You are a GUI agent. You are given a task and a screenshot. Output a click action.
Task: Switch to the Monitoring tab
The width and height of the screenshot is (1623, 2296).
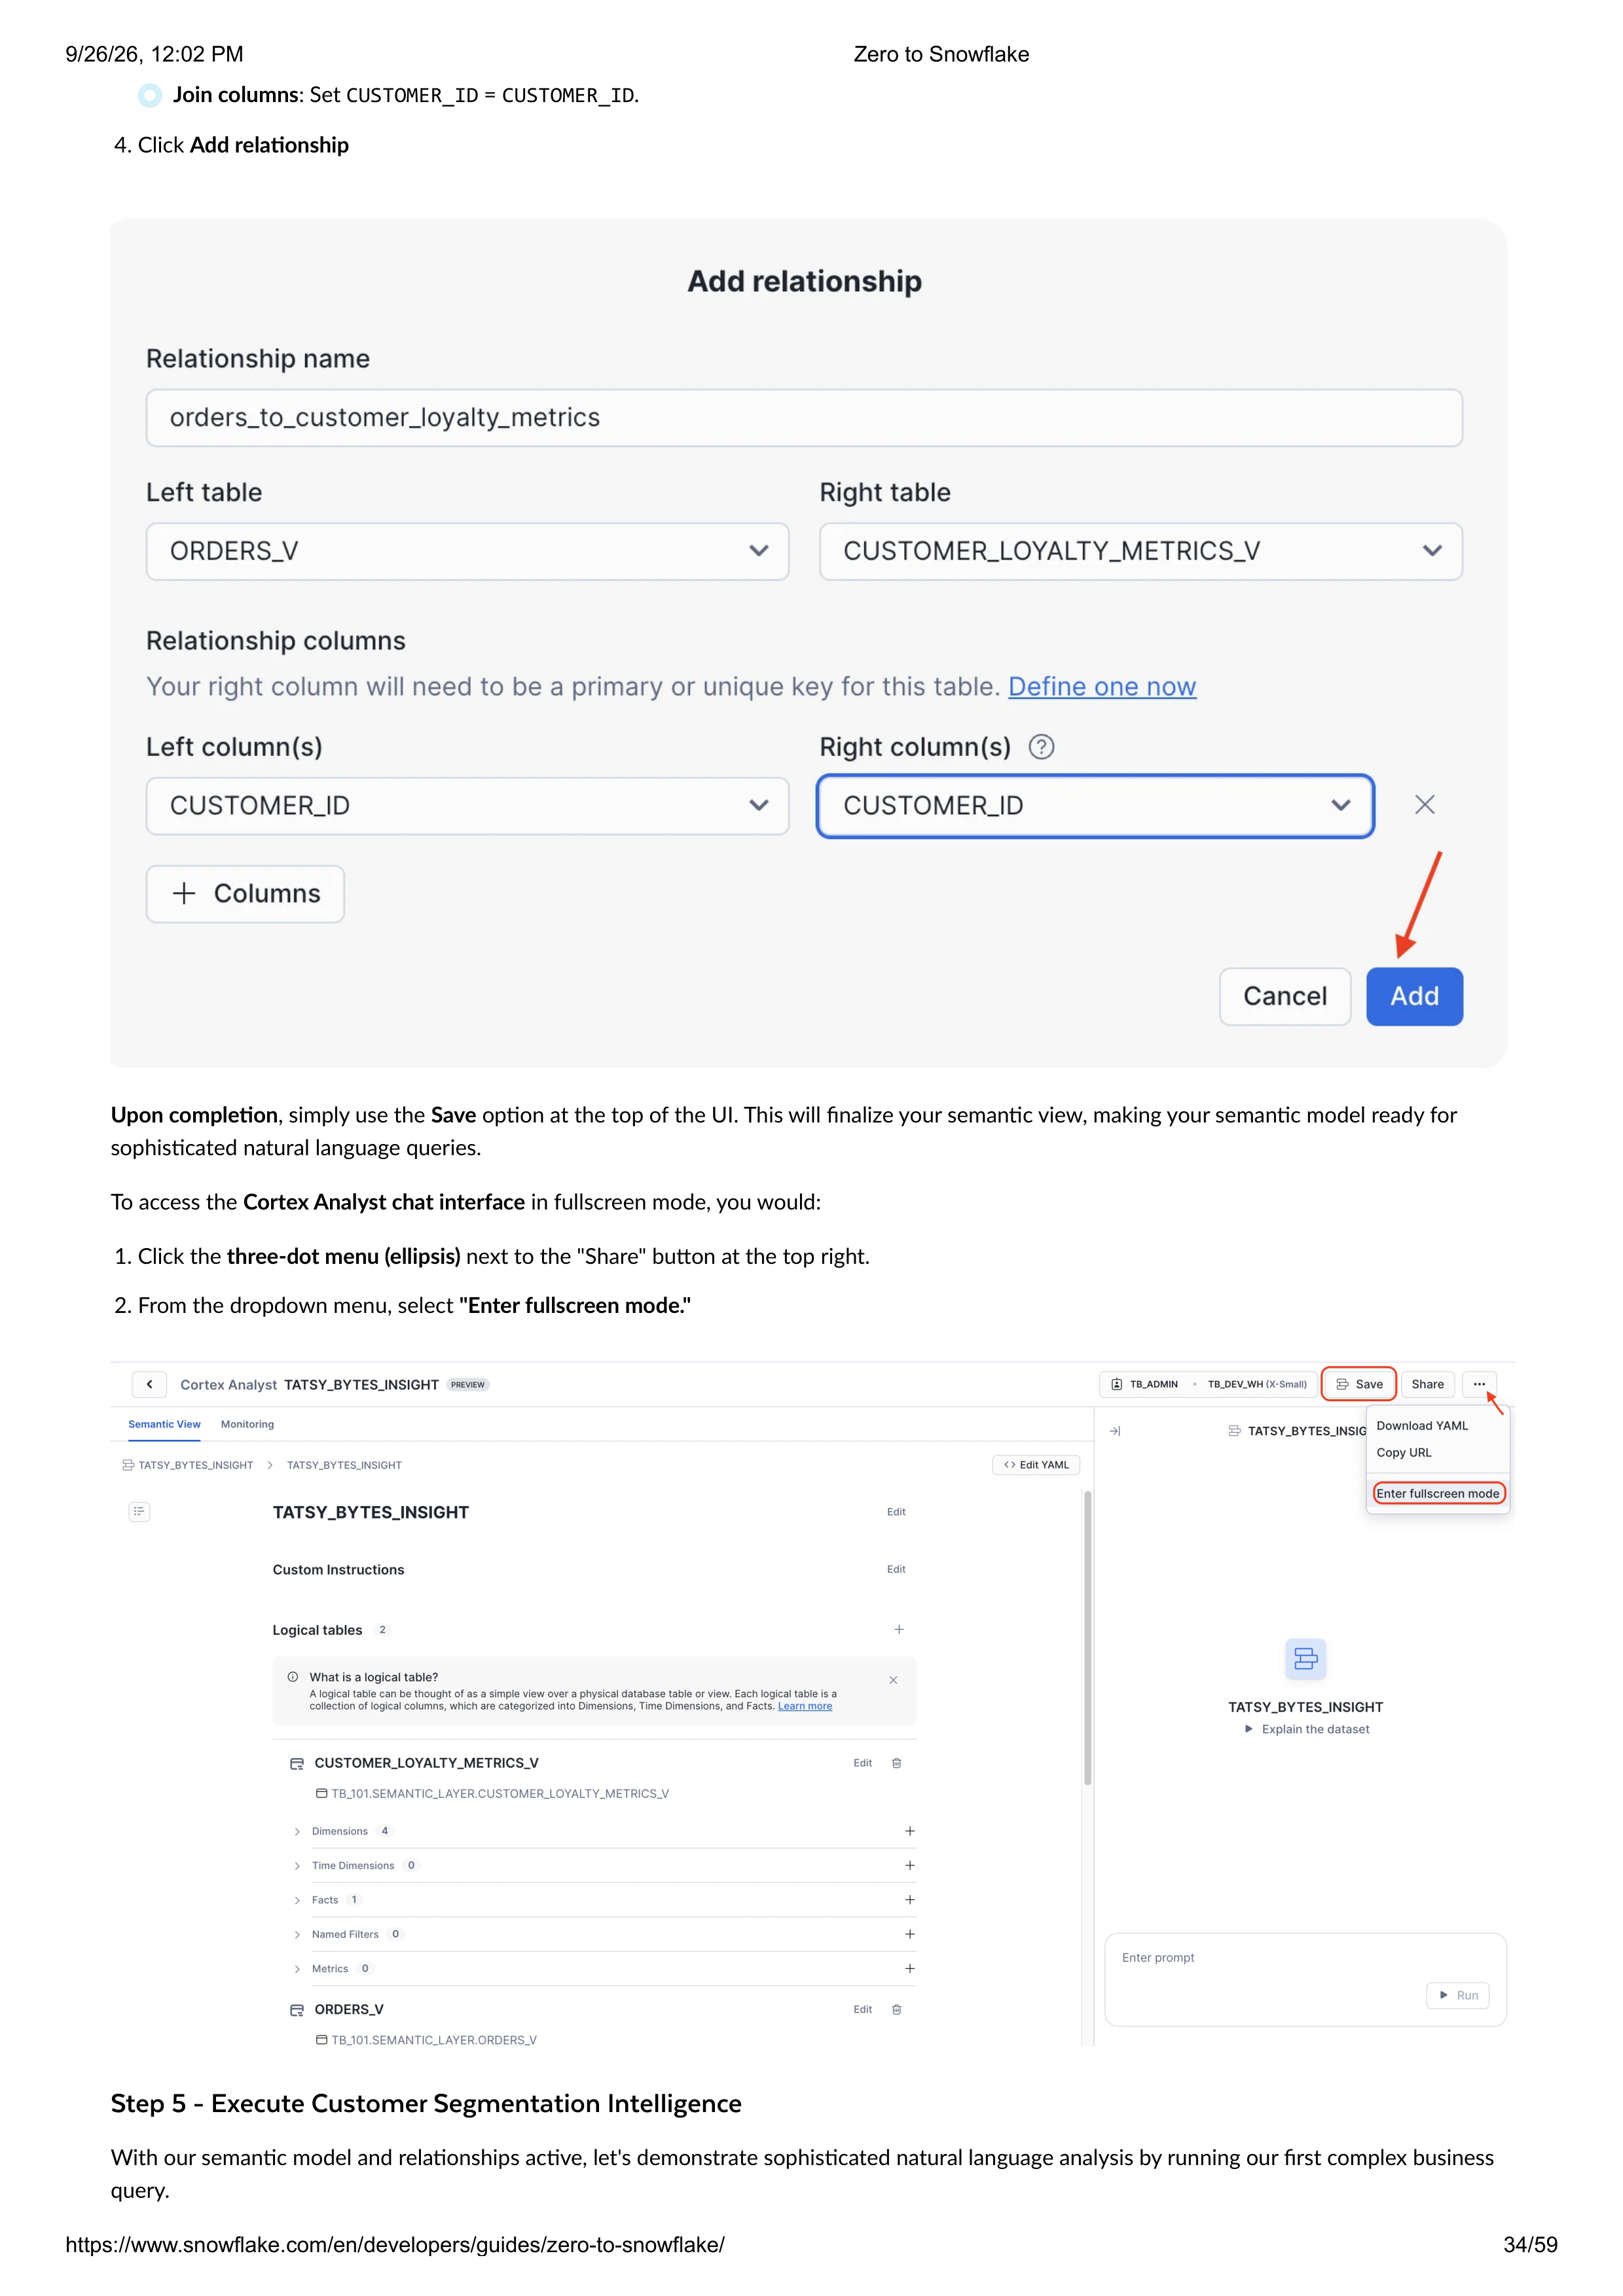tap(247, 1424)
